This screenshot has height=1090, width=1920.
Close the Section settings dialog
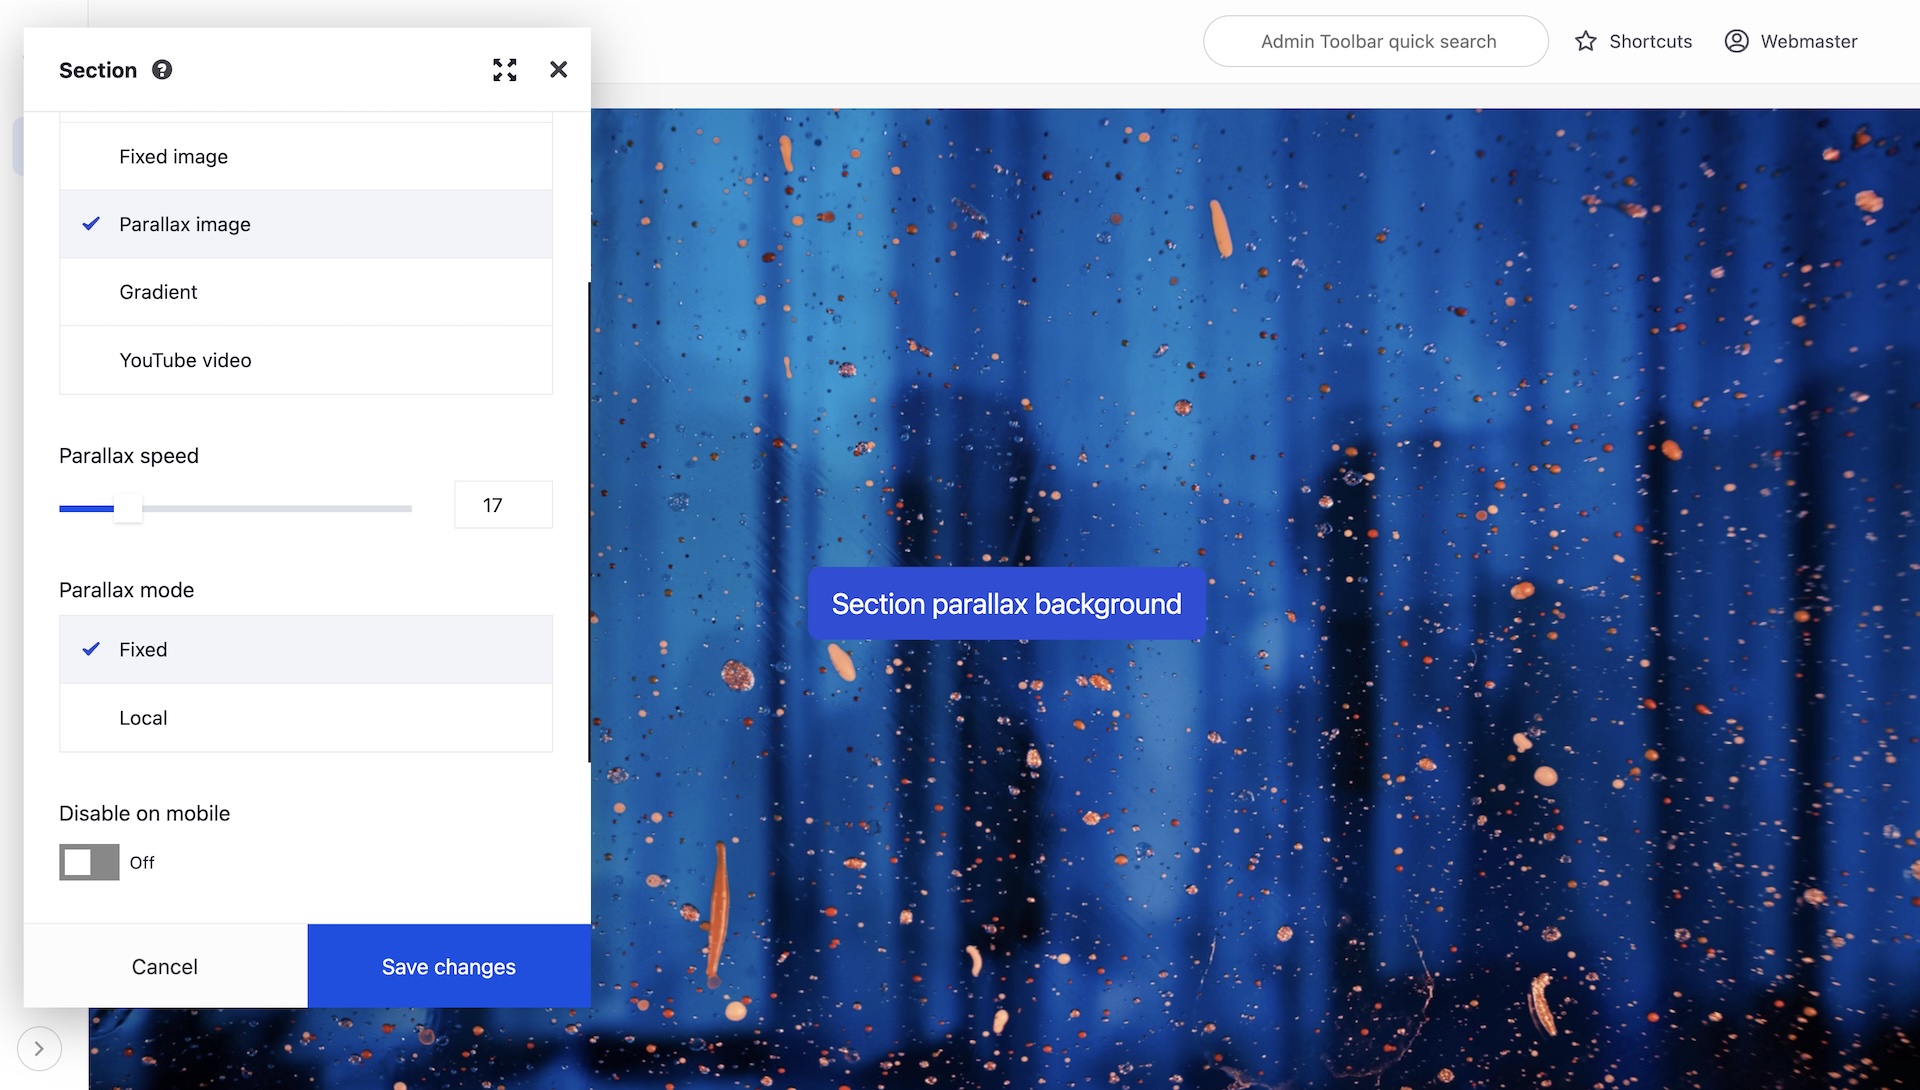click(558, 70)
